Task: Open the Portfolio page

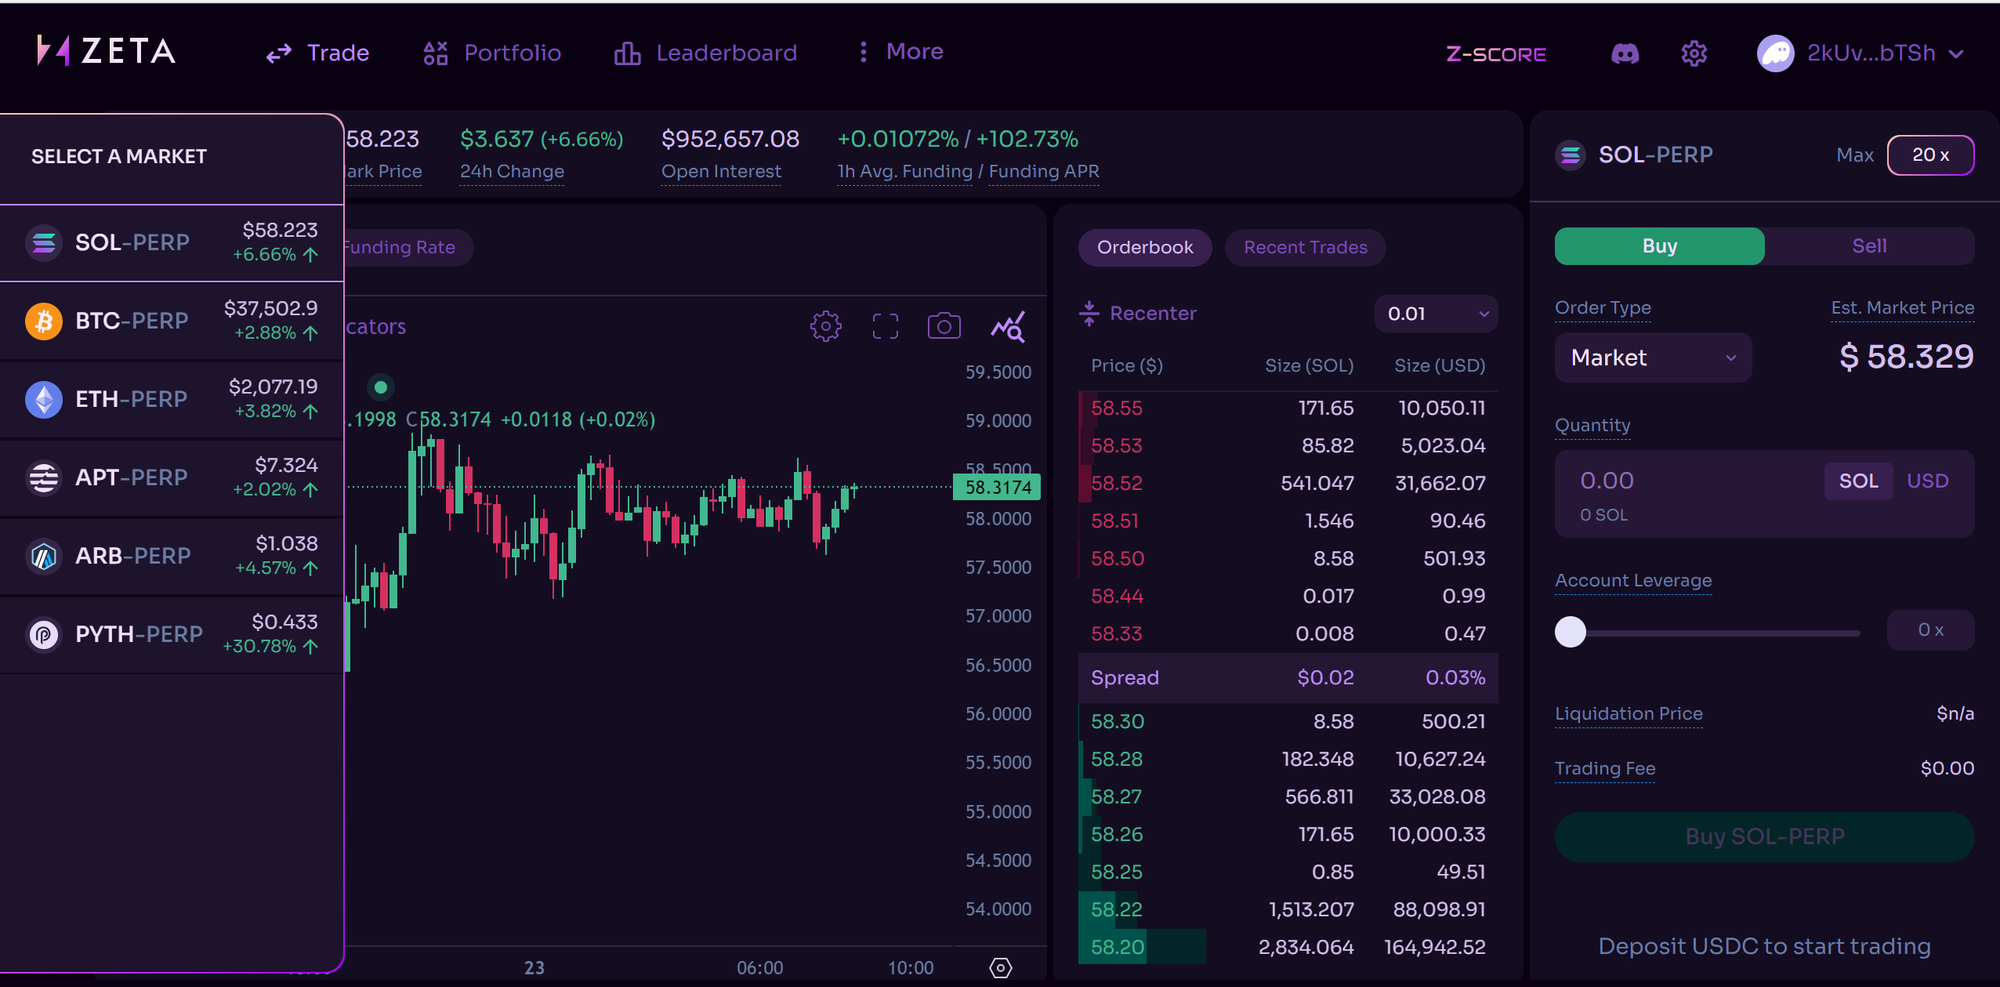Action: (x=492, y=53)
